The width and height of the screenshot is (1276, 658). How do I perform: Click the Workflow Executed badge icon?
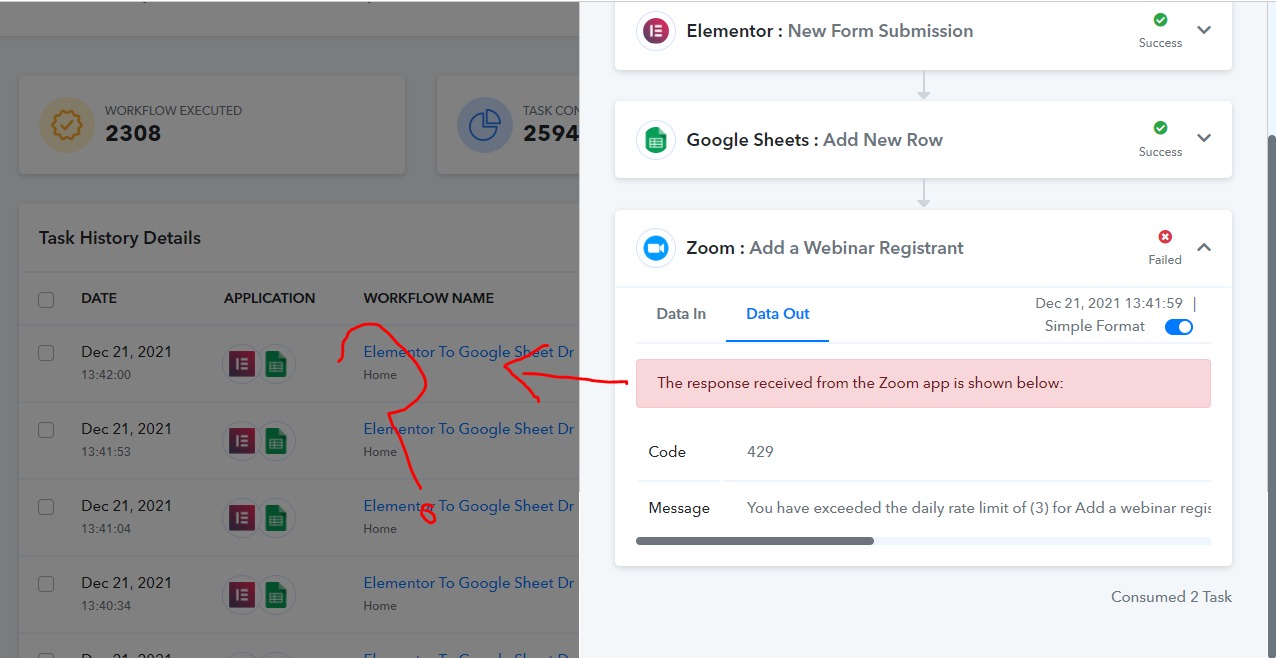tap(66, 125)
